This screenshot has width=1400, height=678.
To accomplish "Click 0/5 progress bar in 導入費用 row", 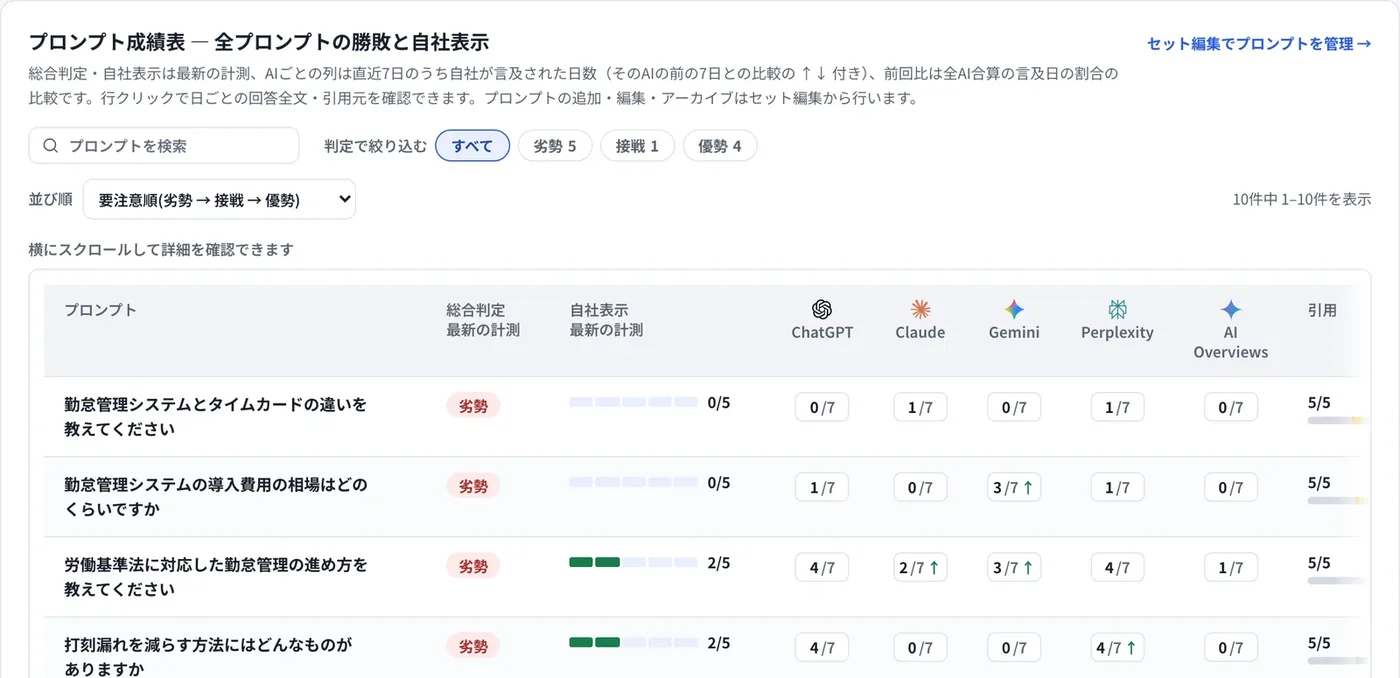I will pos(633,482).
